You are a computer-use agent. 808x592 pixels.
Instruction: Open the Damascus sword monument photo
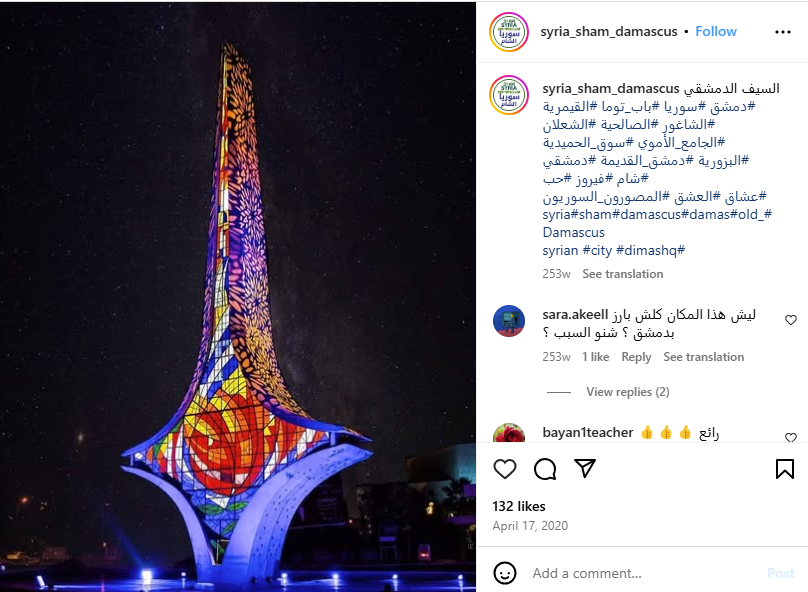pyautogui.click(x=238, y=296)
